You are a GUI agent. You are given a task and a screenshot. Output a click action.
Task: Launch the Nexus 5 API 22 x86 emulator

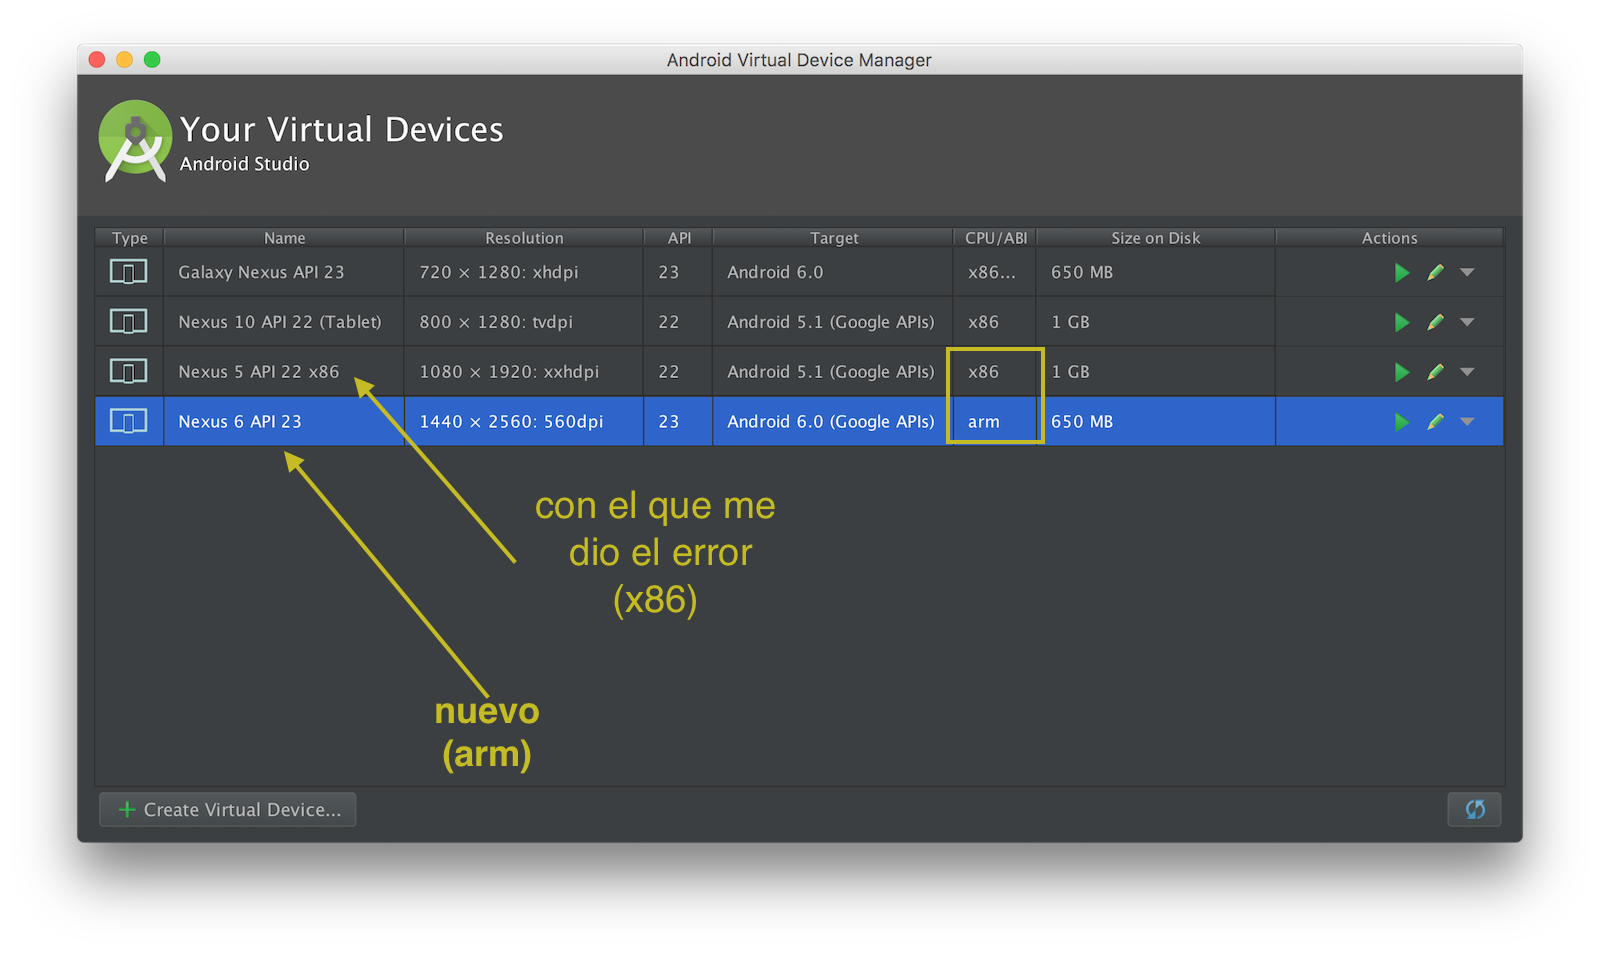(x=1402, y=372)
